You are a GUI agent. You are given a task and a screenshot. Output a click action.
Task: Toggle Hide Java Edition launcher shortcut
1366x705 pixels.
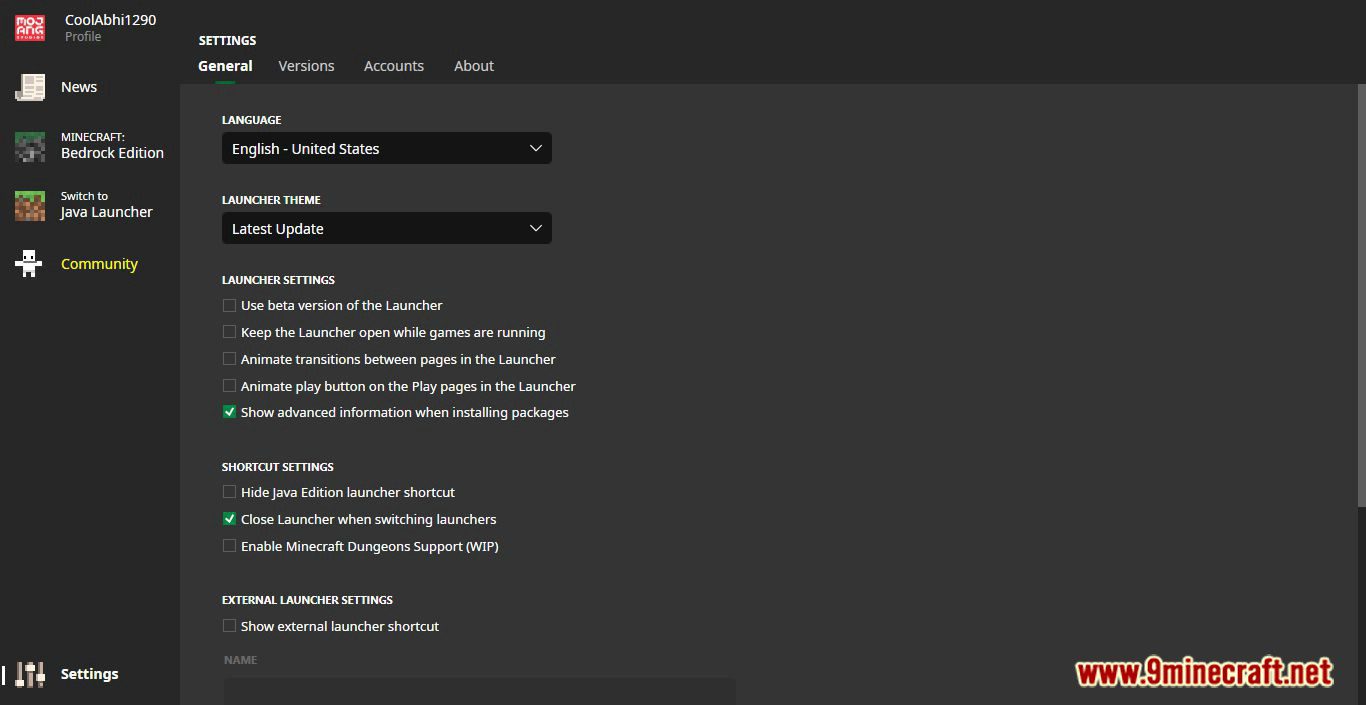[x=229, y=491]
